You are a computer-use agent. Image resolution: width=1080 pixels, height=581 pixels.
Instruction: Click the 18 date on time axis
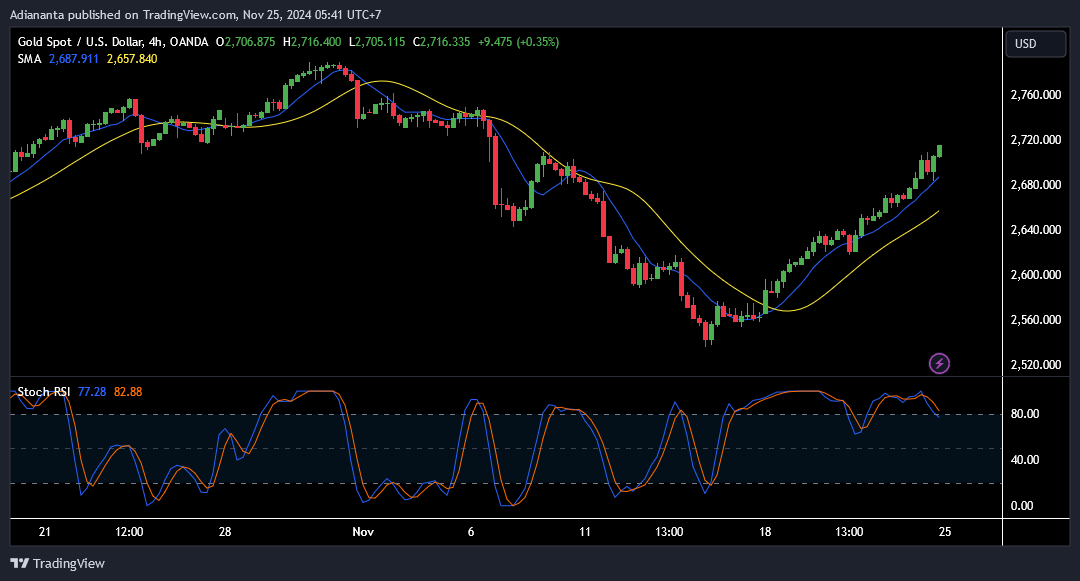(765, 531)
